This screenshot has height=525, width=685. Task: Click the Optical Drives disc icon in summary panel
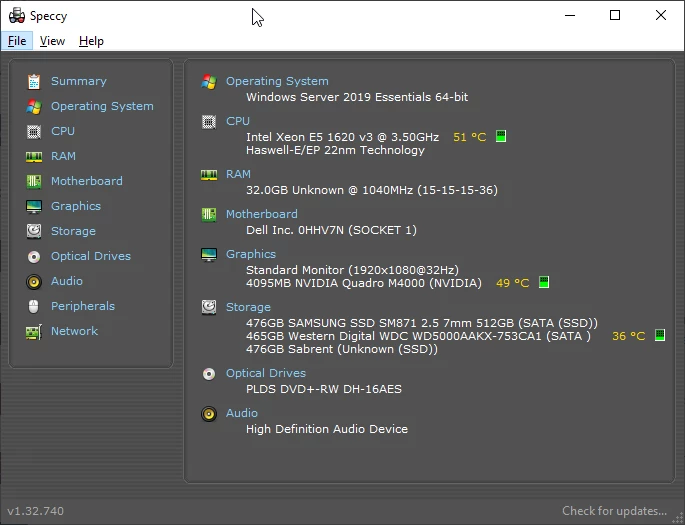(209, 374)
